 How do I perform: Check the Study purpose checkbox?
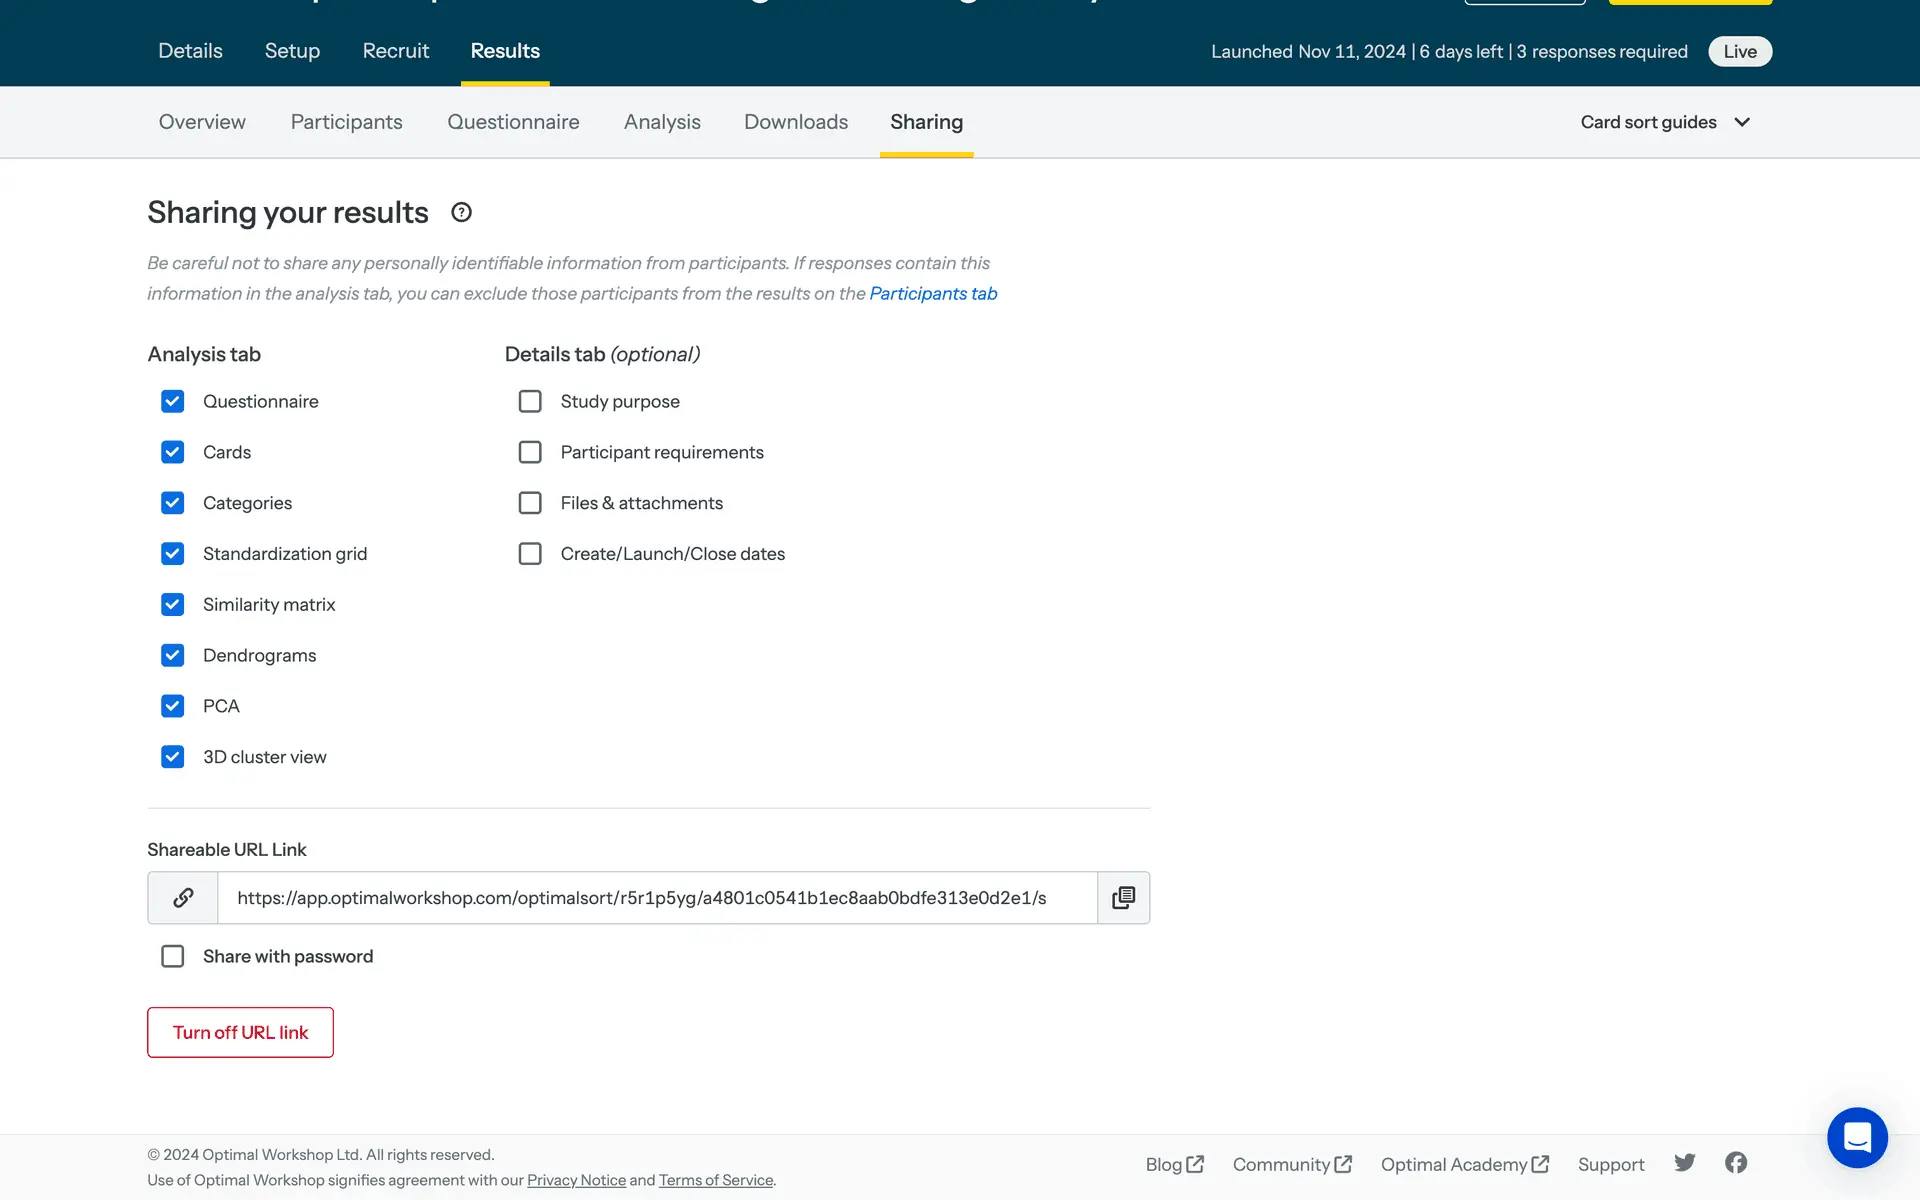click(x=530, y=401)
